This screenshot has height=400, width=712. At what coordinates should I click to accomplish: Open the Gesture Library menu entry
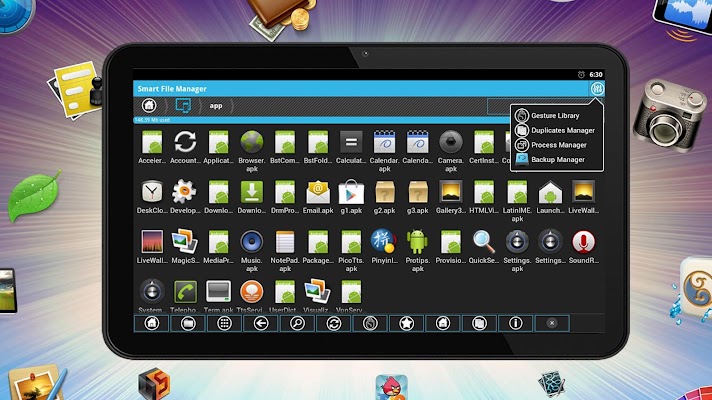click(x=557, y=115)
